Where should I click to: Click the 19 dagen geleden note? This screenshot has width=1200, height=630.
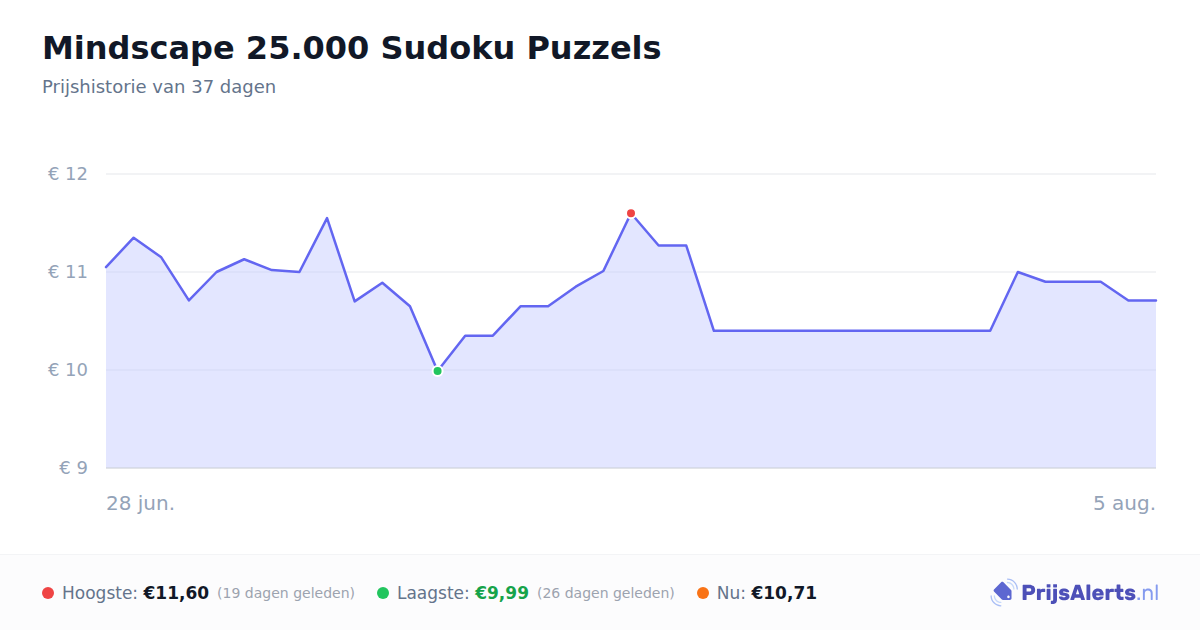click(x=286, y=593)
